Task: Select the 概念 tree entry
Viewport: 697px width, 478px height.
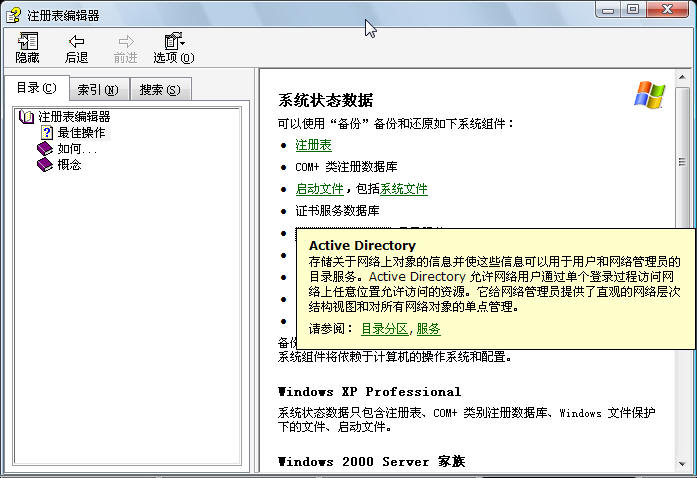Action: 69,165
